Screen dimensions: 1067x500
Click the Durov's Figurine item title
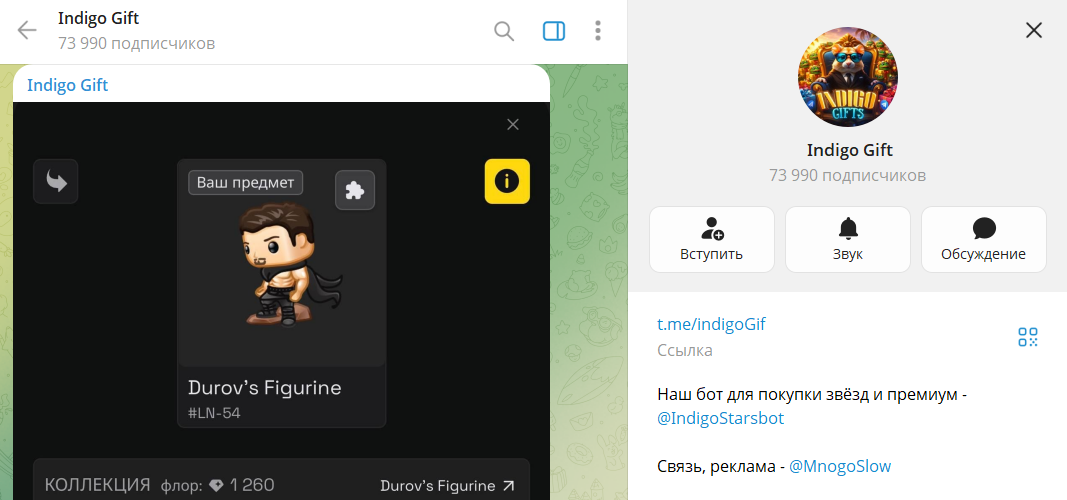coord(265,388)
